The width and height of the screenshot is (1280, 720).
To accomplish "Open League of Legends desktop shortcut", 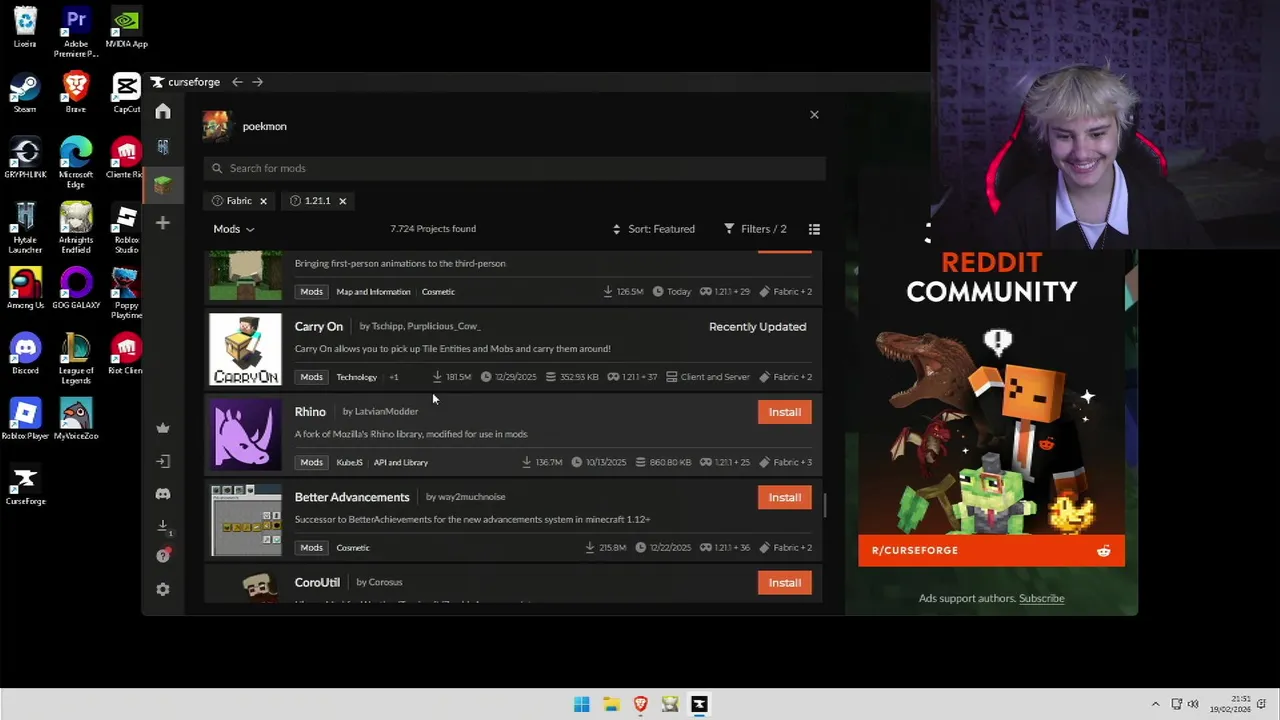I will point(76,359).
